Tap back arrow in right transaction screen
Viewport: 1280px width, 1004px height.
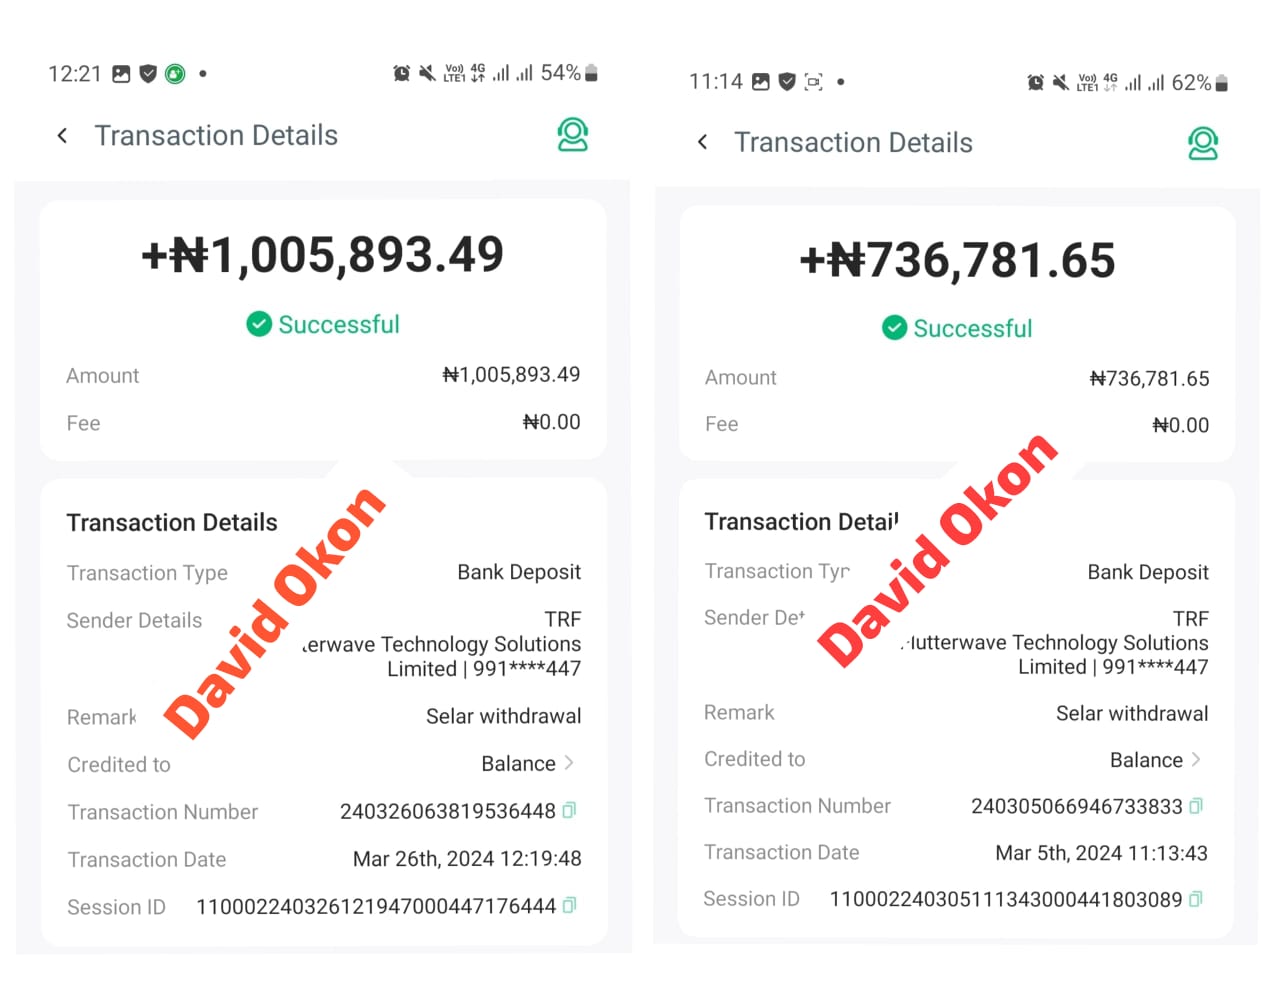click(x=703, y=142)
